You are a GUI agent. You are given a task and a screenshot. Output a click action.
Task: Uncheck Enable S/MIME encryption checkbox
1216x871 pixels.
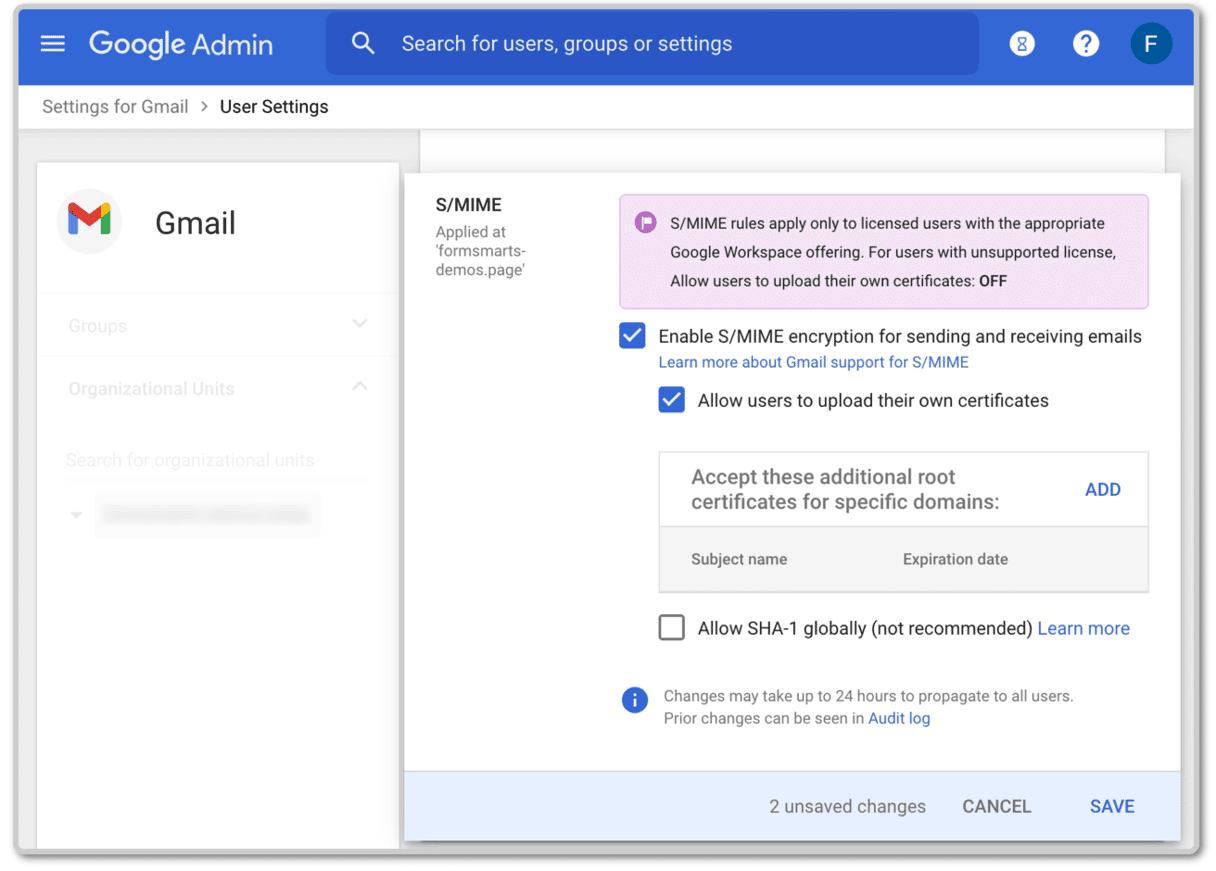[632, 336]
